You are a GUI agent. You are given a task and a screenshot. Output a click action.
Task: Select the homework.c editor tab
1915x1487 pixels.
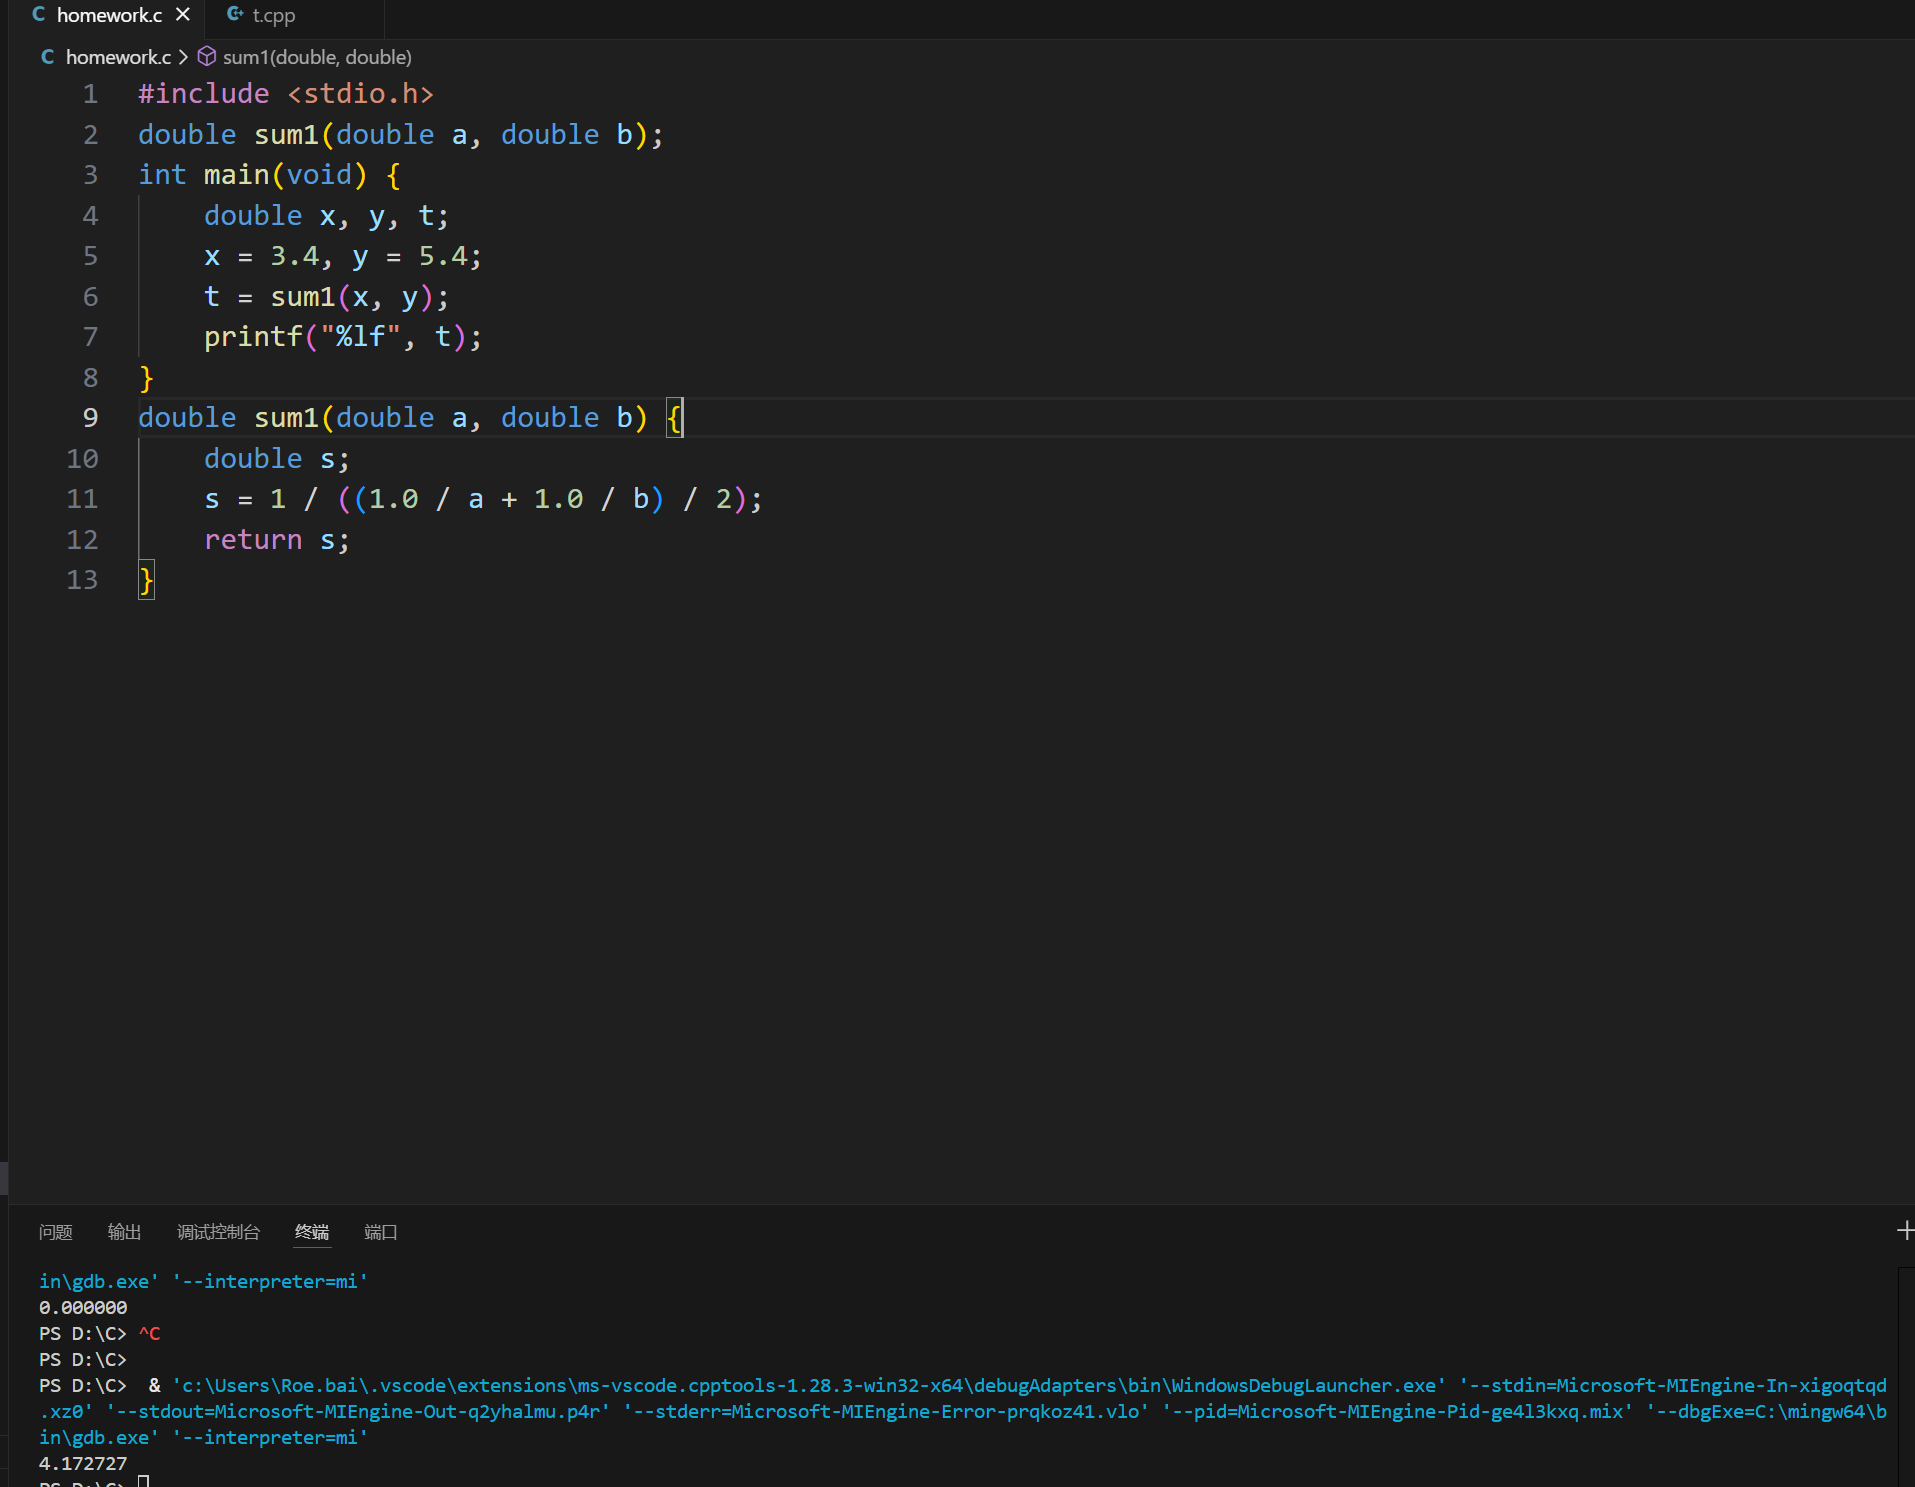(x=110, y=15)
